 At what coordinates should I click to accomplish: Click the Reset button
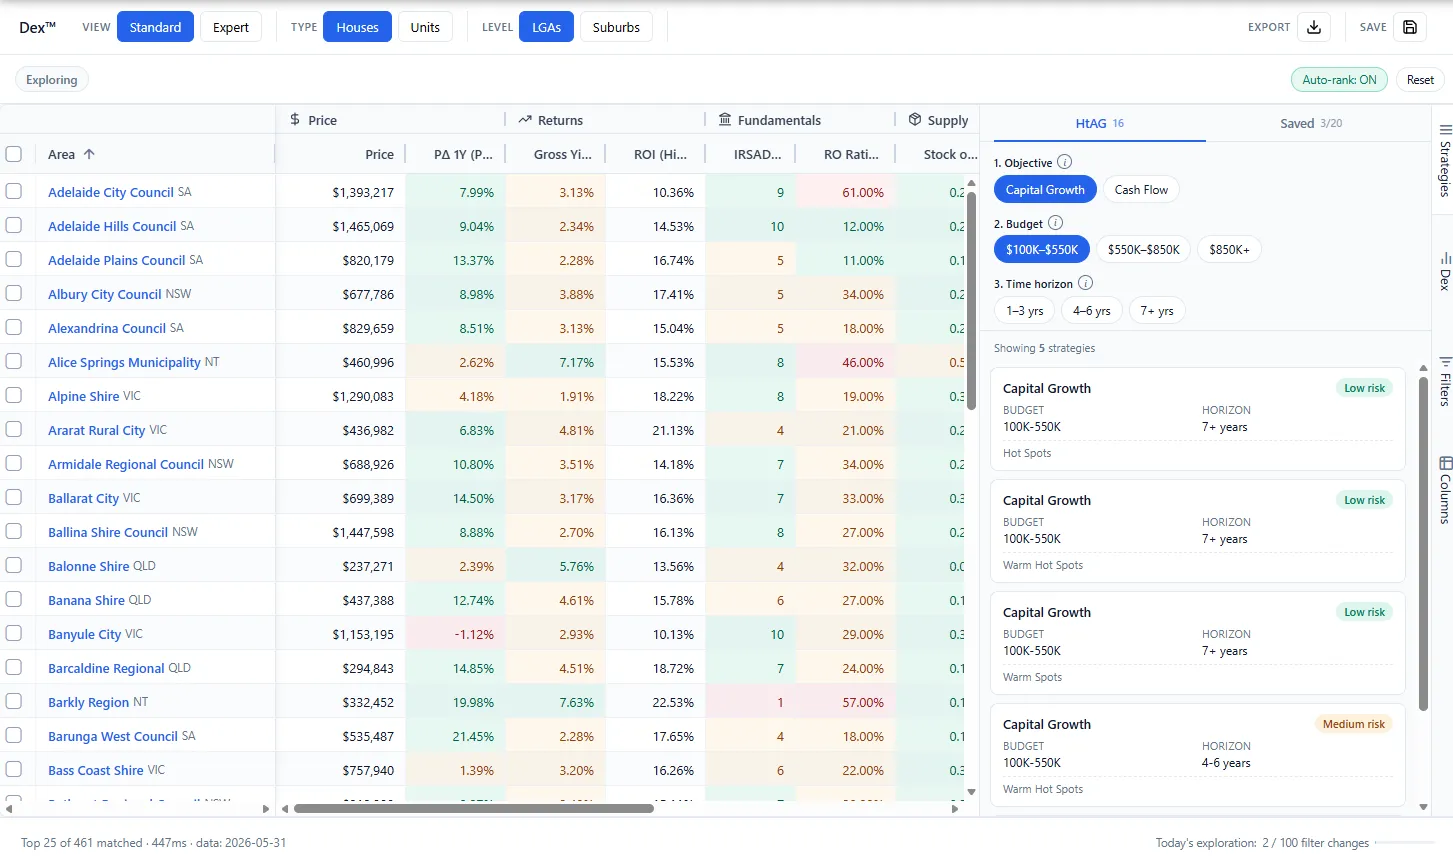[x=1420, y=80]
